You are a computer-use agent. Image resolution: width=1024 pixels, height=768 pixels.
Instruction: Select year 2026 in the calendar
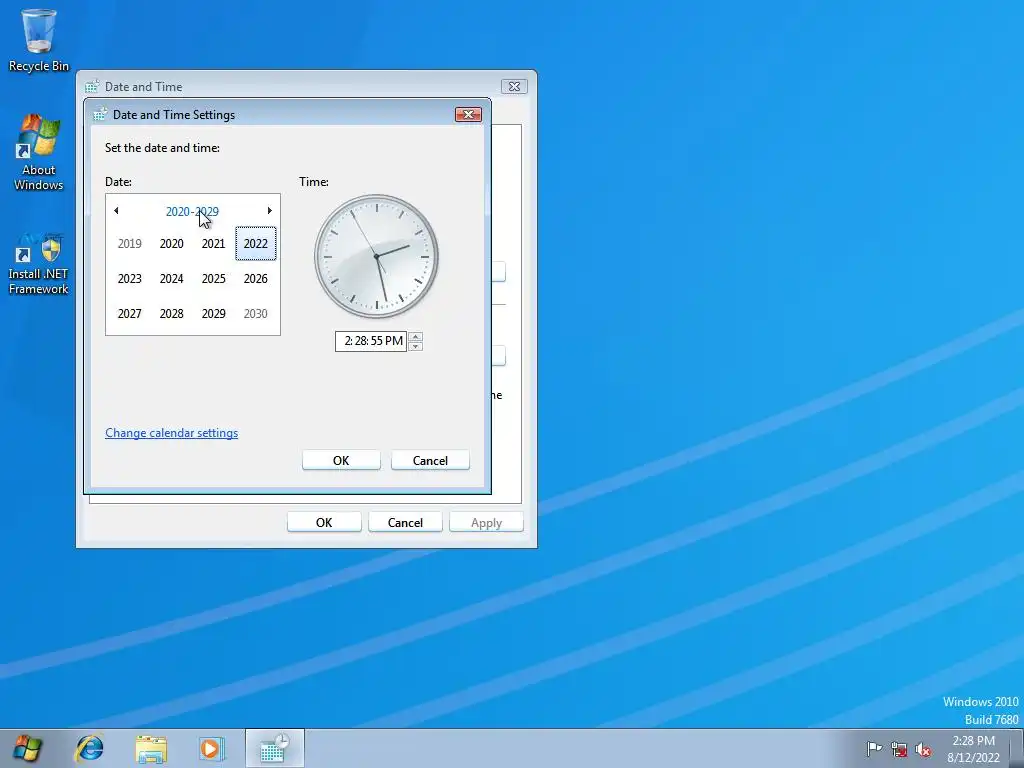[x=255, y=279]
